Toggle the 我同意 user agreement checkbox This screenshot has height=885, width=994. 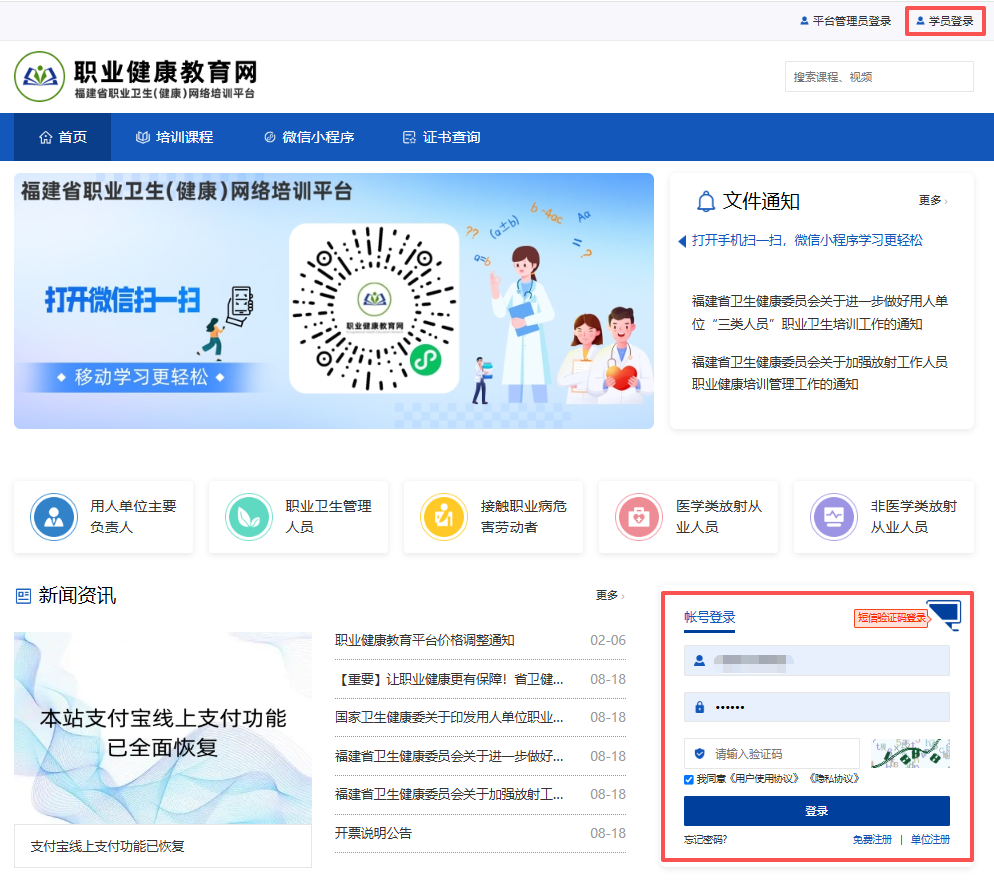coord(689,779)
